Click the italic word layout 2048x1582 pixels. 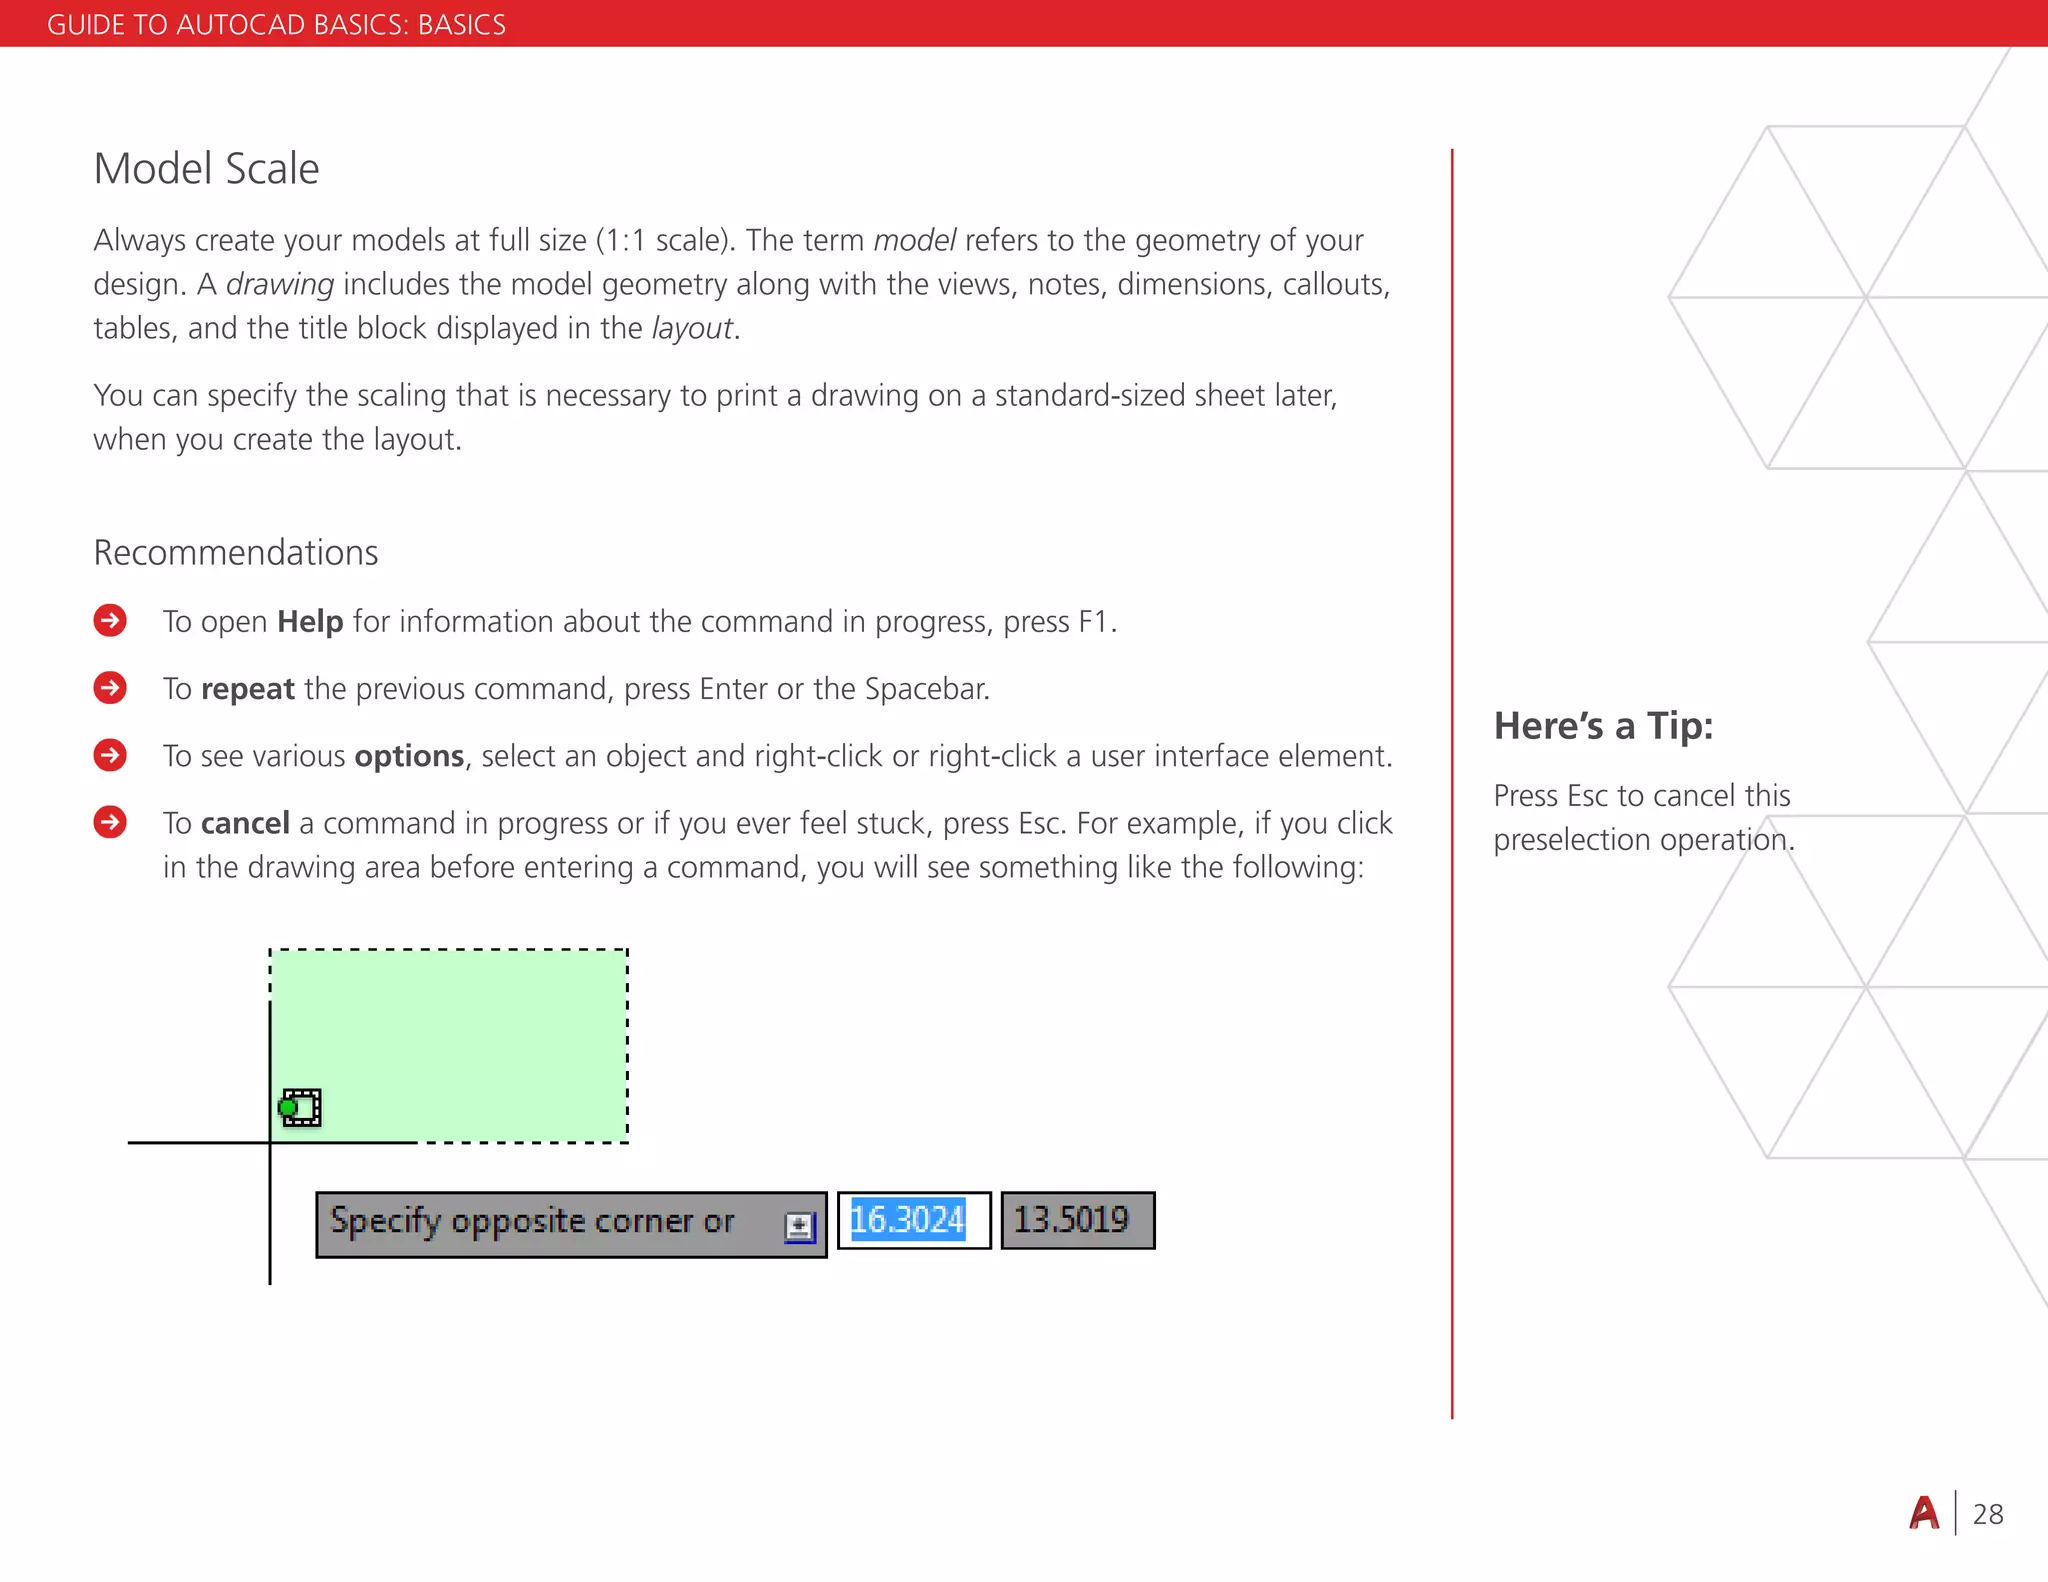pos(692,328)
